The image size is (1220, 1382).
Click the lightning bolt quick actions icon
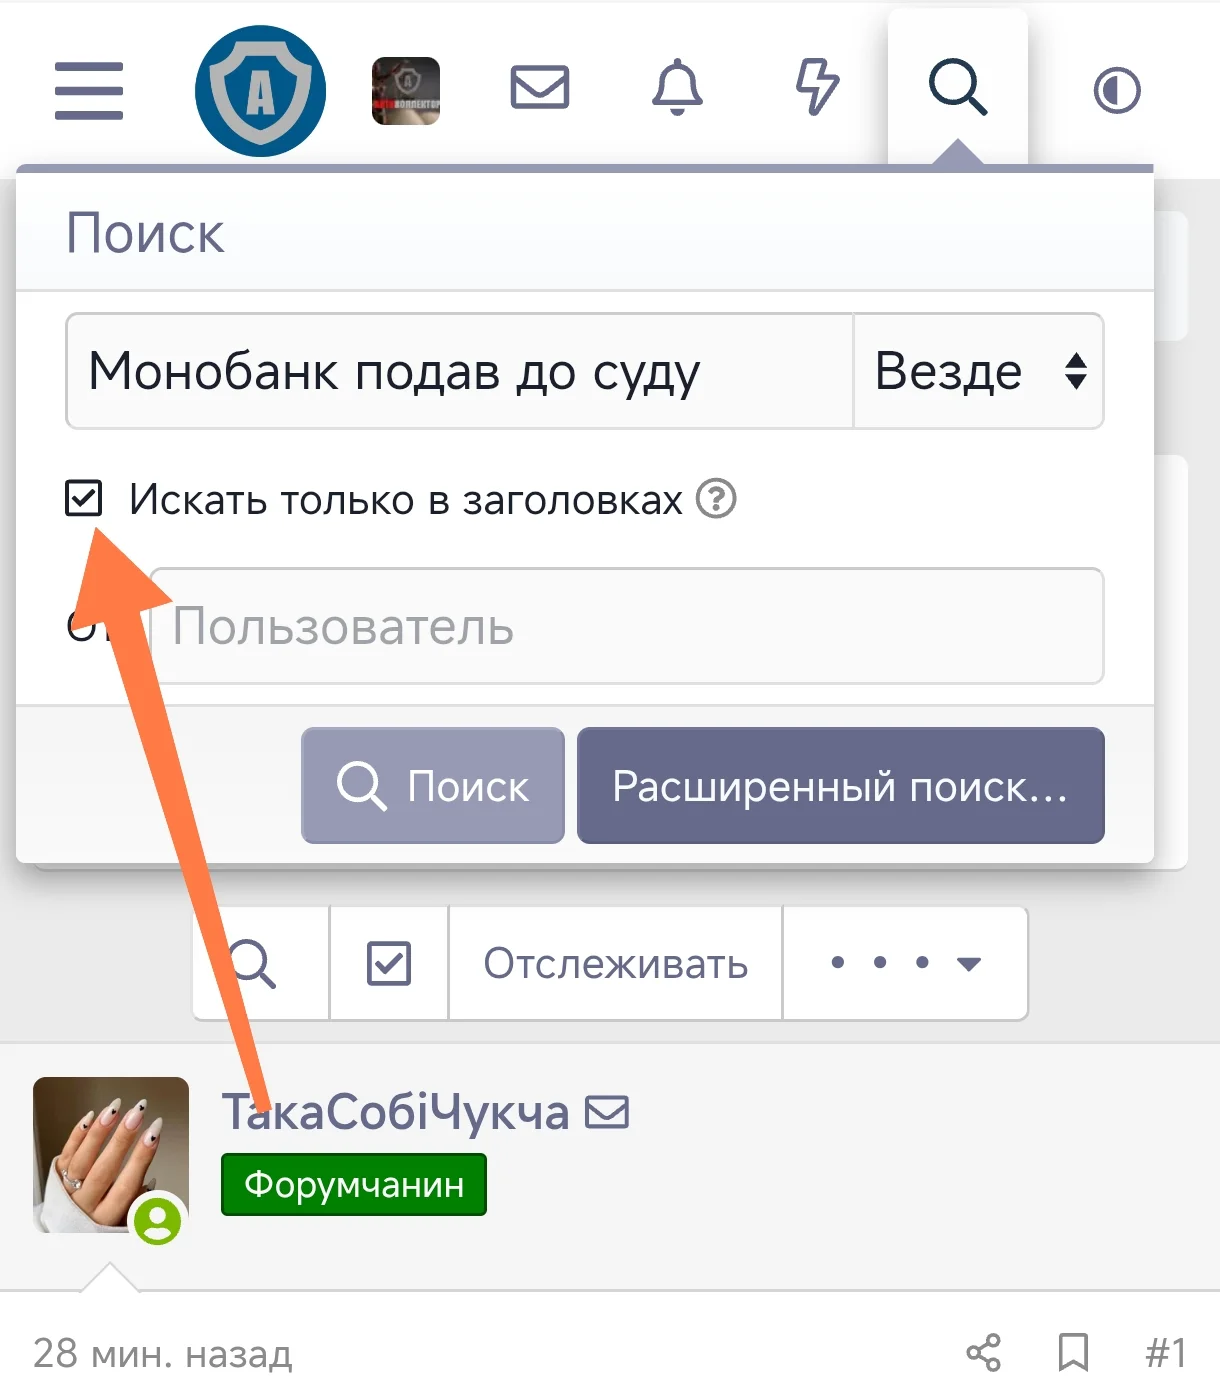coord(816,89)
